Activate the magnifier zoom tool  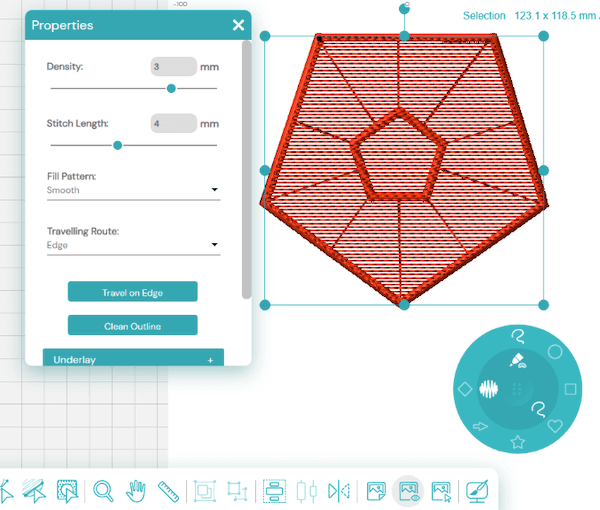pyautogui.click(x=103, y=491)
